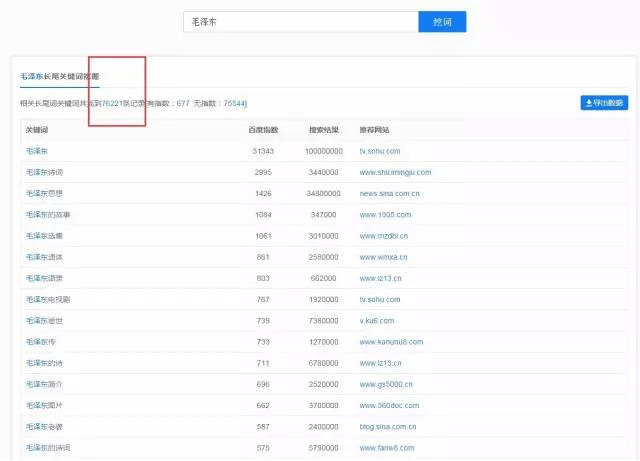Visit the www.1905.com recommended site
This screenshot has width=640, height=461.
[384, 214]
